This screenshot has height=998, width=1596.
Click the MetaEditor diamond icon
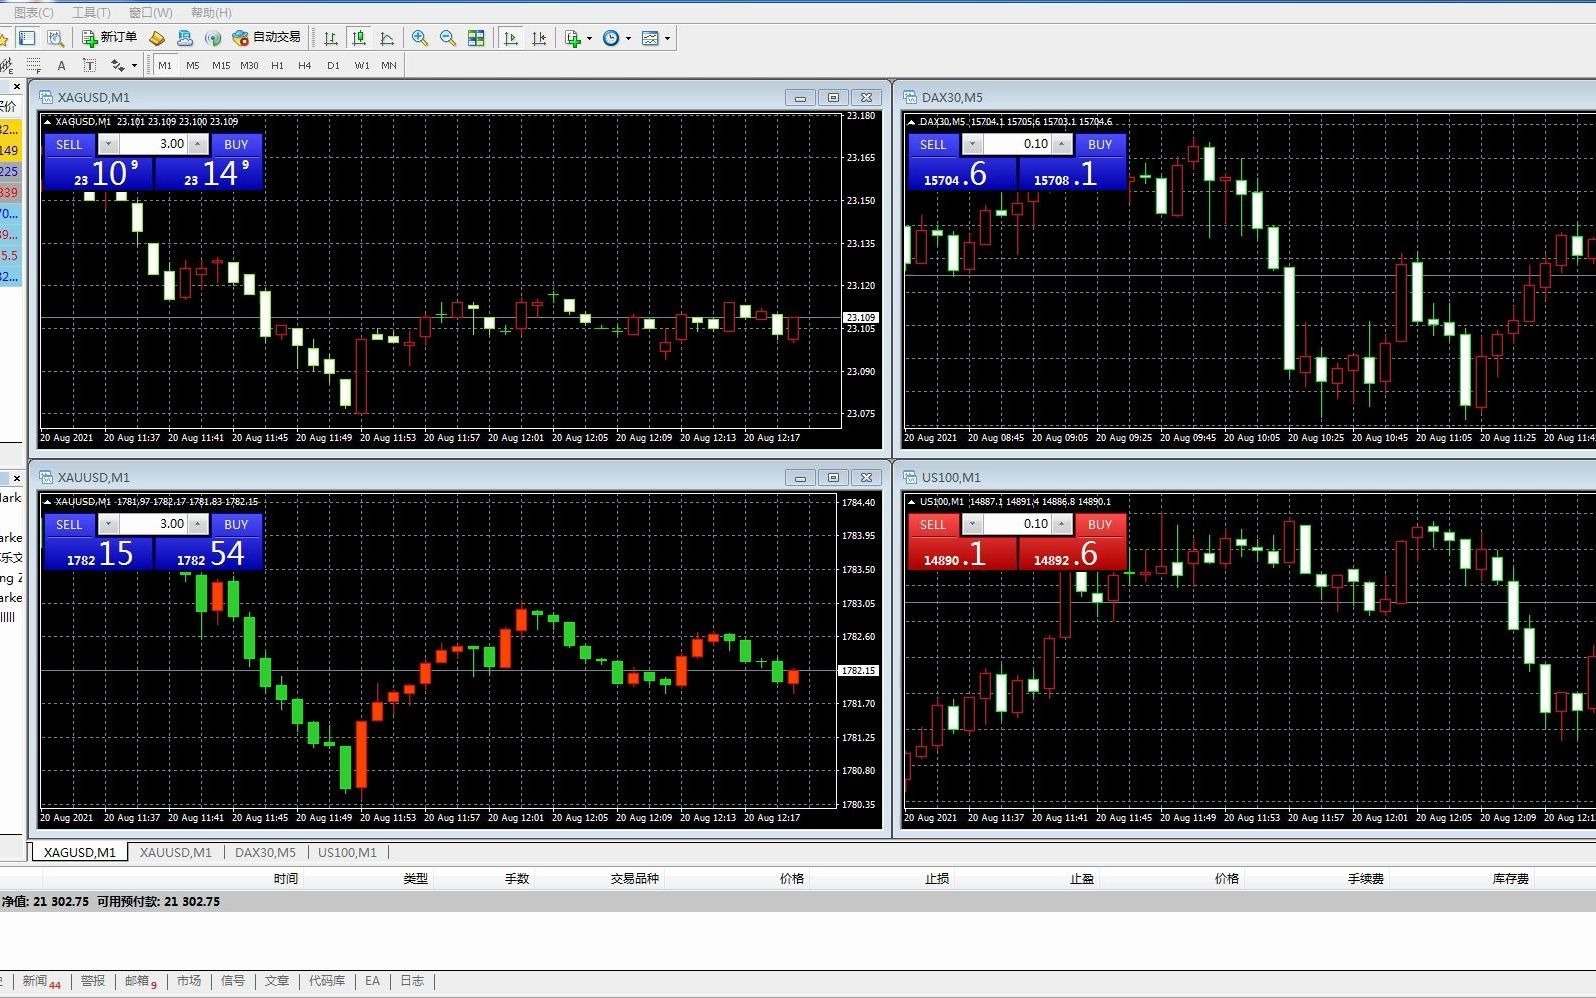point(157,38)
